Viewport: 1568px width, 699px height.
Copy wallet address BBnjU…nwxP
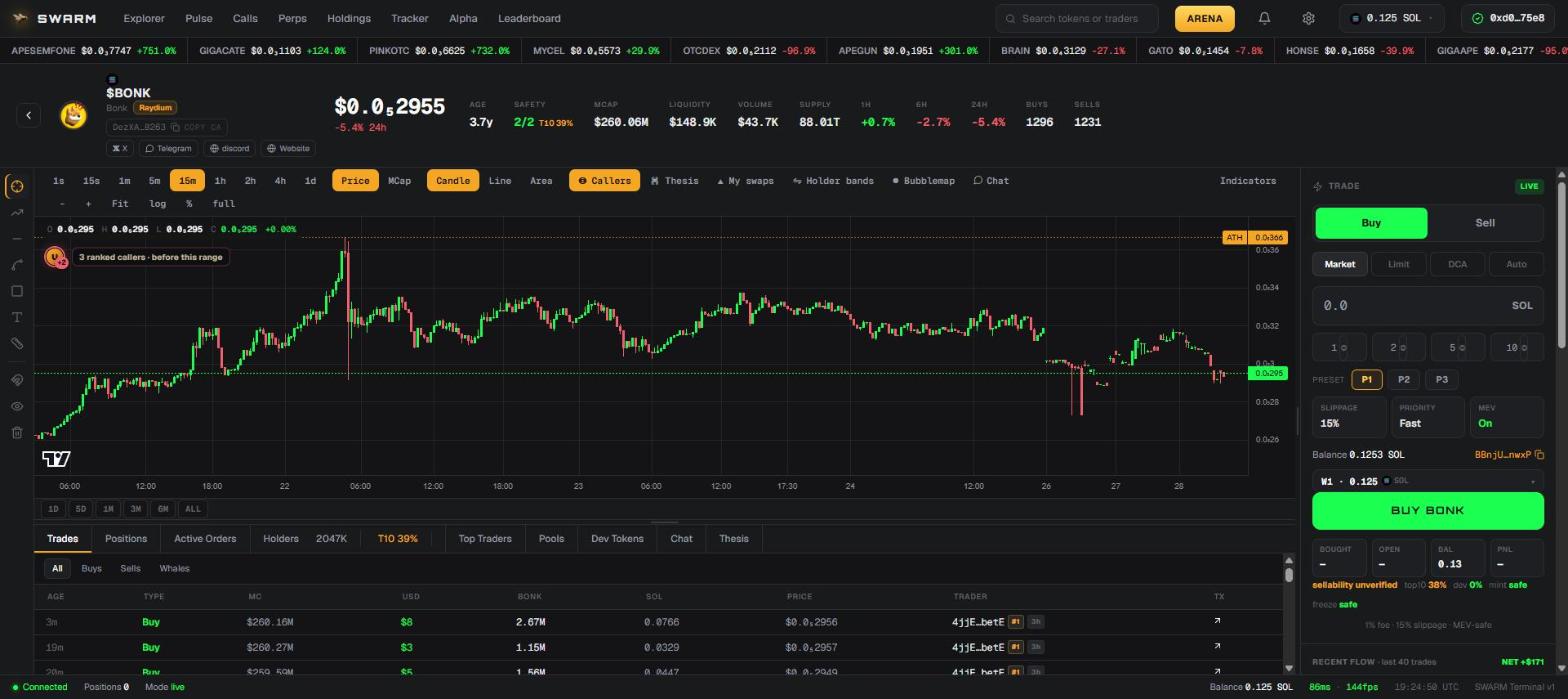pyautogui.click(x=1509, y=454)
